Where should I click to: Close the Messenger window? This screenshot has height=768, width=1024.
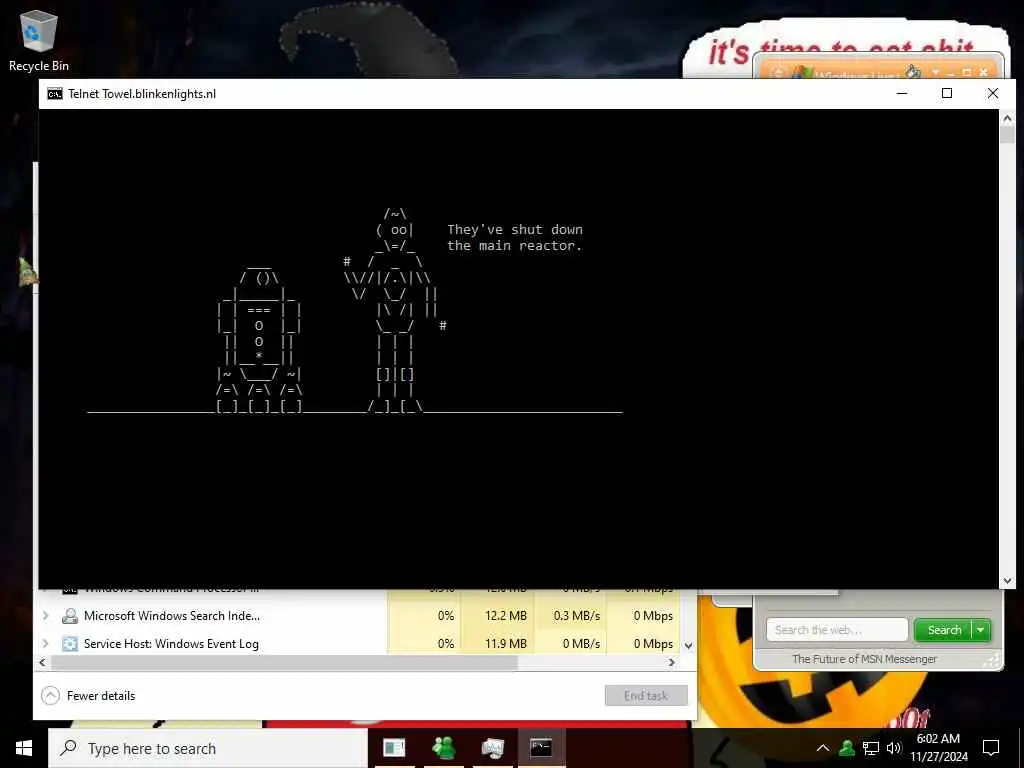tap(984, 72)
